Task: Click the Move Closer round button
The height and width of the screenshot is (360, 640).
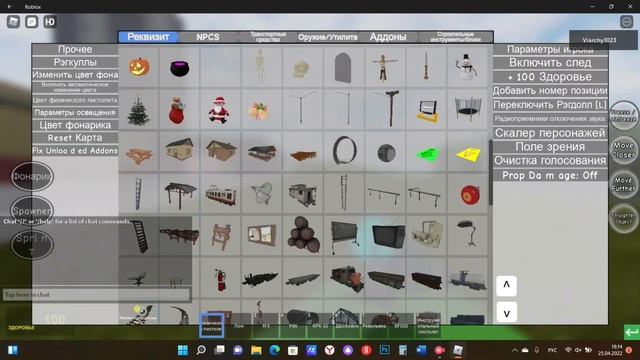Action: click(x=623, y=150)
